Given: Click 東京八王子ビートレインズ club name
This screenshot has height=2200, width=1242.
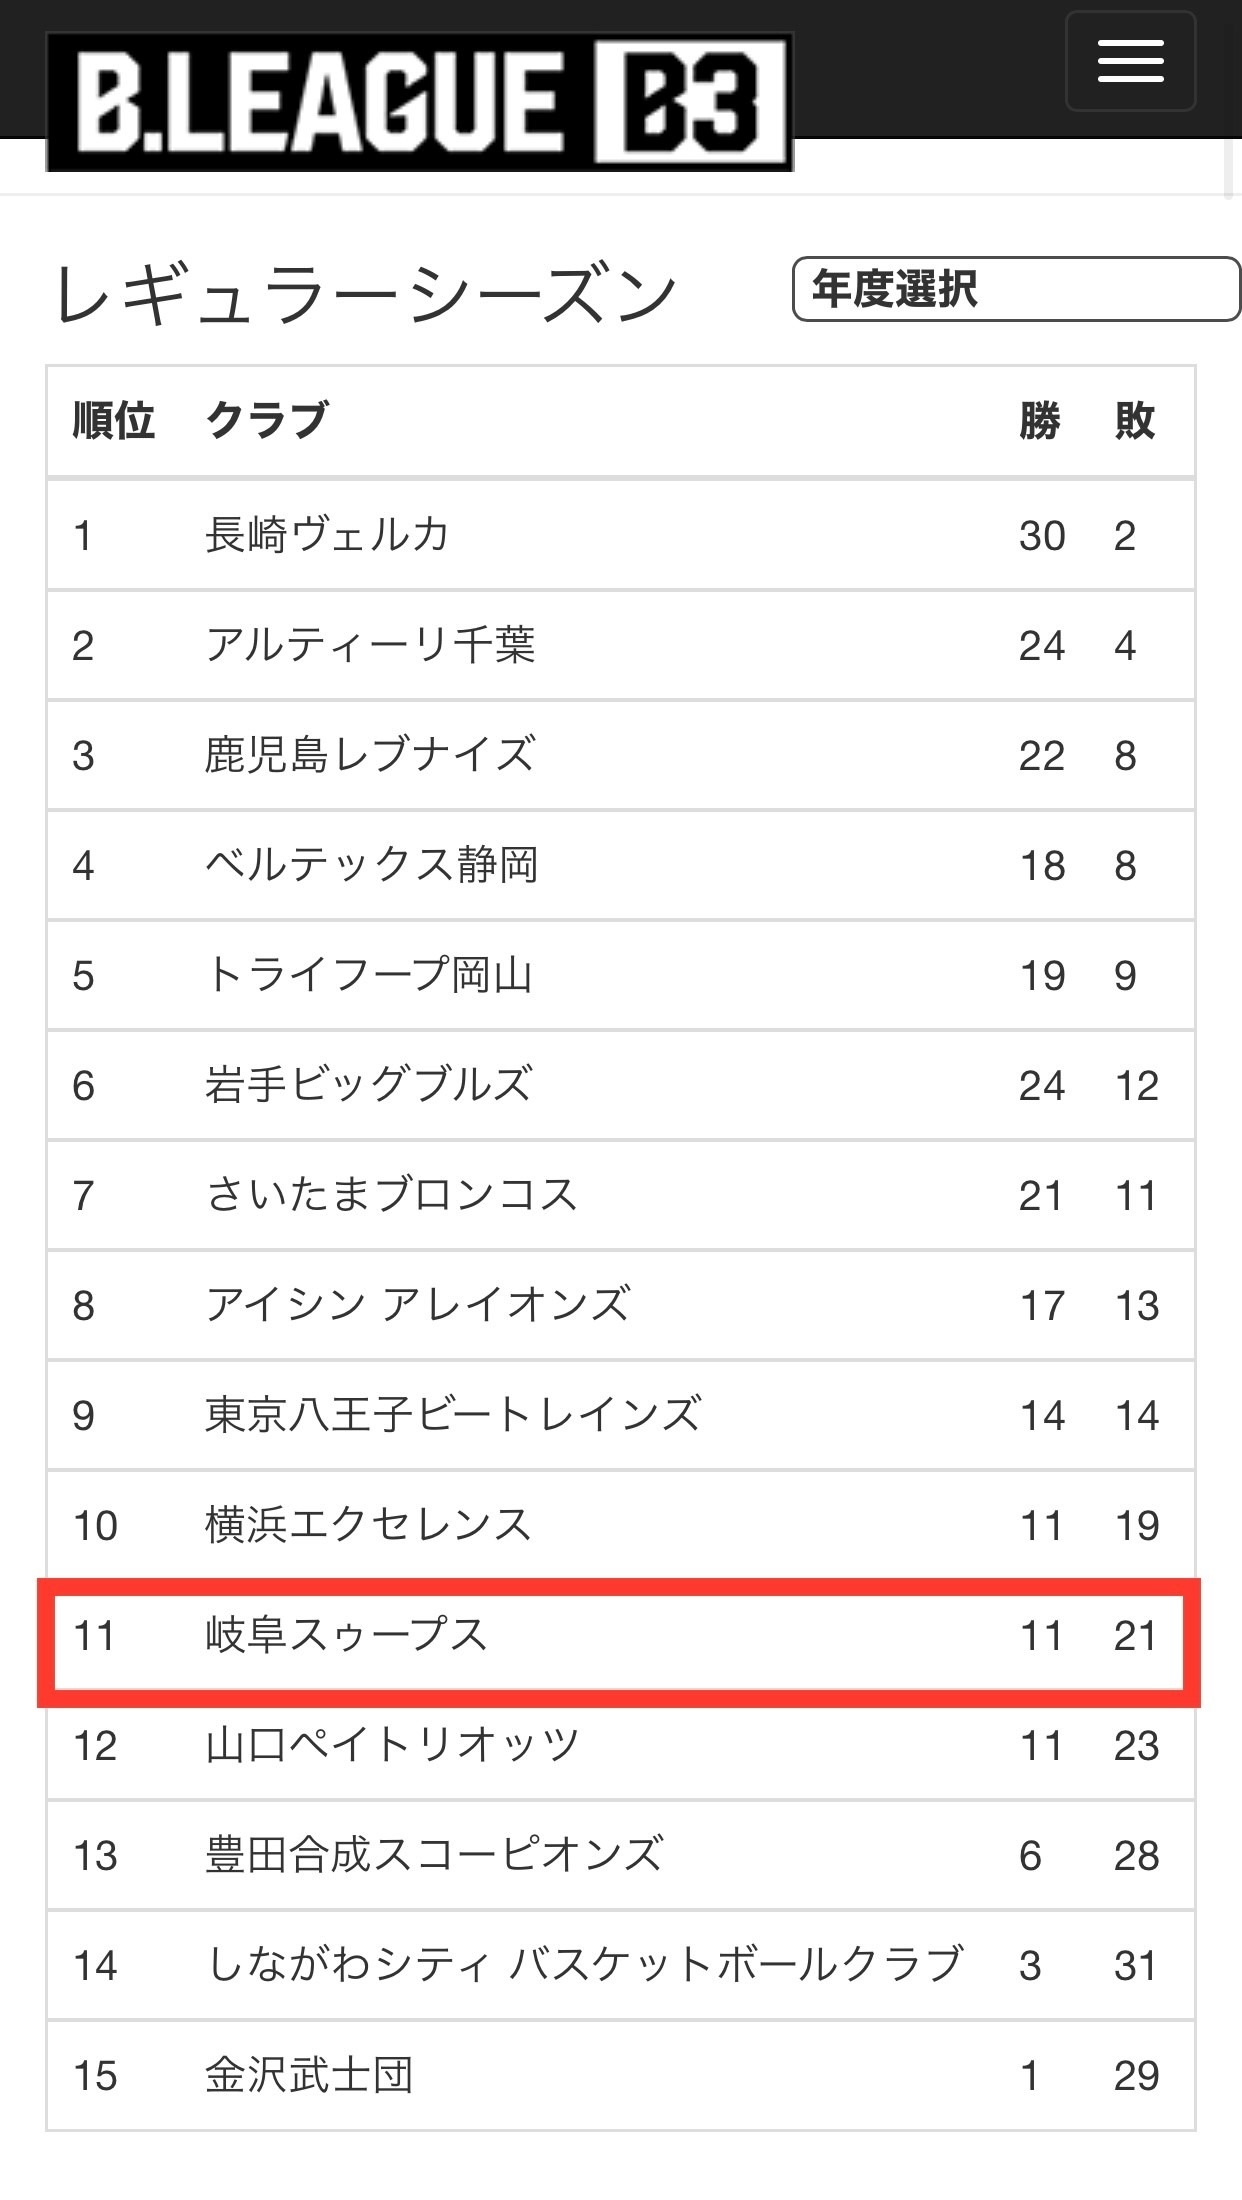Looking at the screenshot, I should (453, 1415).
